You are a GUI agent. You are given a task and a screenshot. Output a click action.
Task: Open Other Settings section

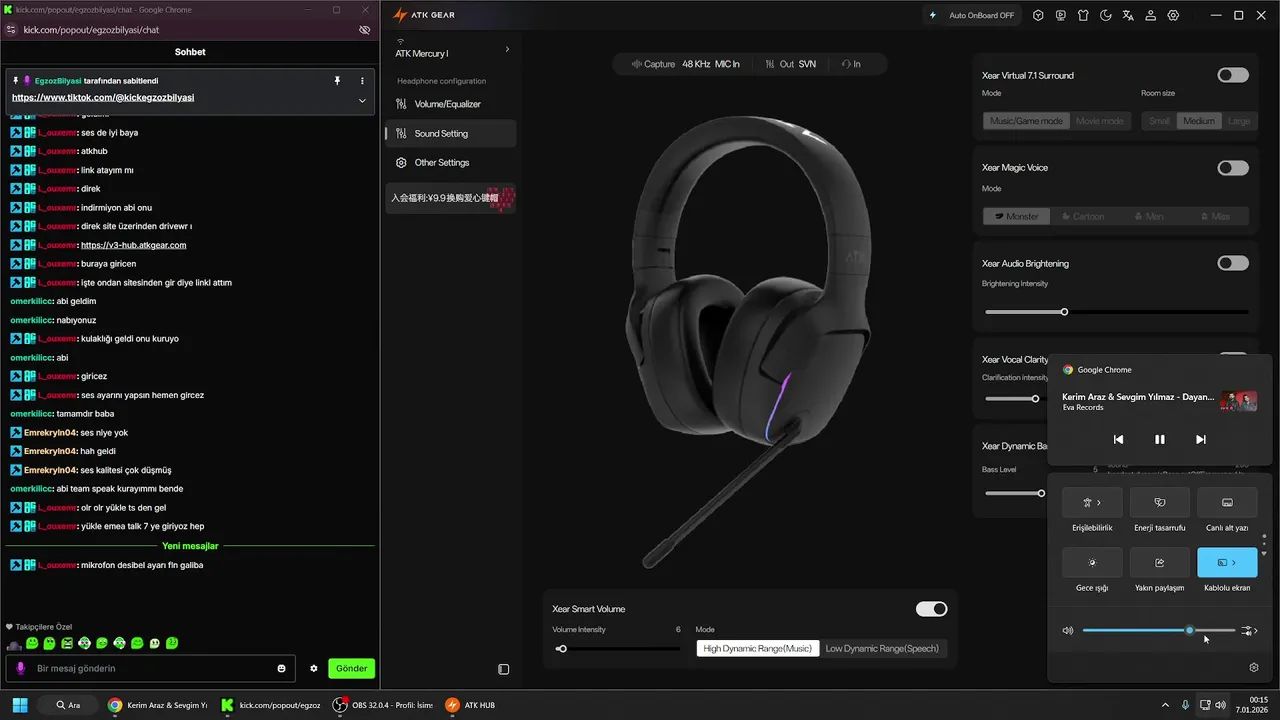[x=450, y=162]
